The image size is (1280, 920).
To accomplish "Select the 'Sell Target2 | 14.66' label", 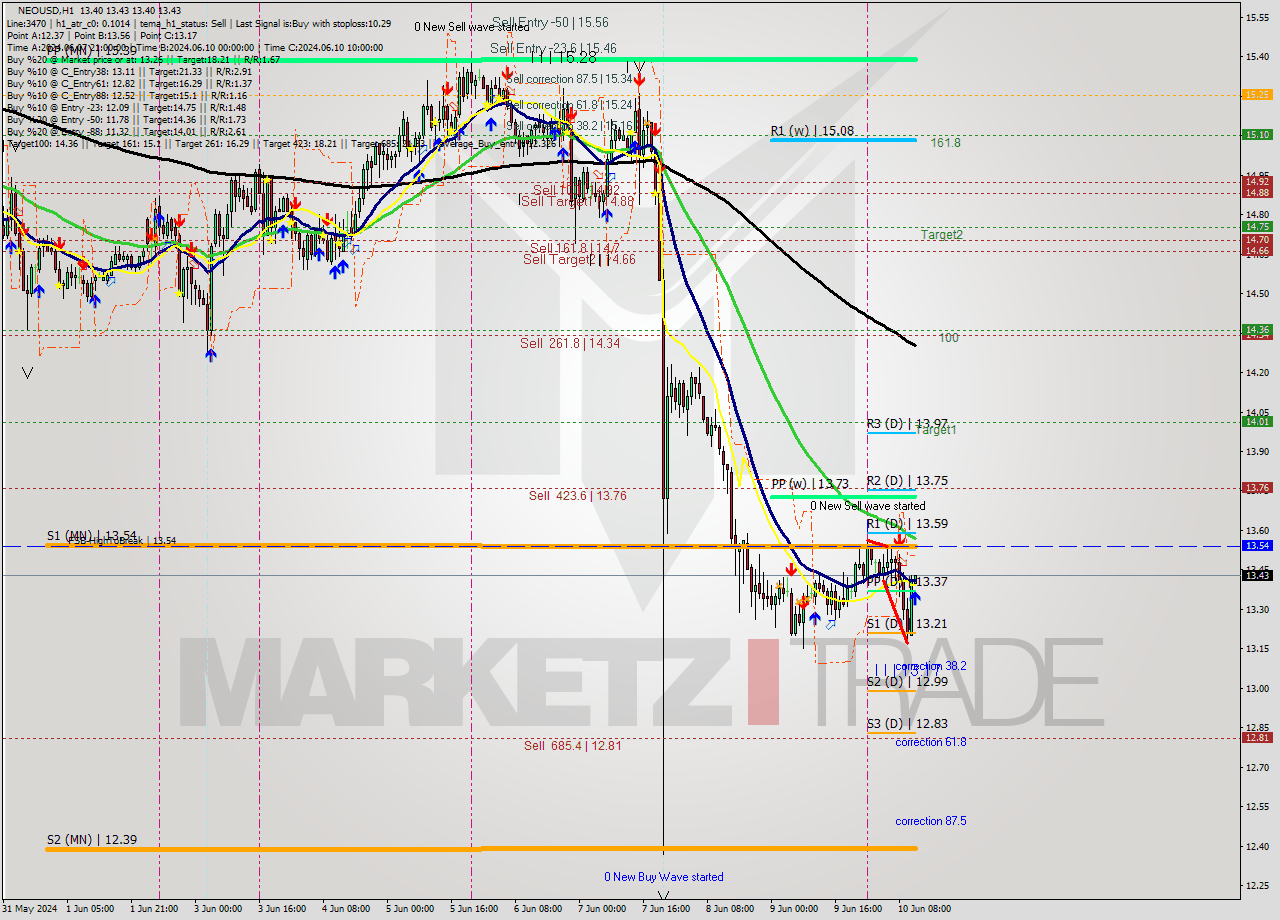I will [579, 259].
